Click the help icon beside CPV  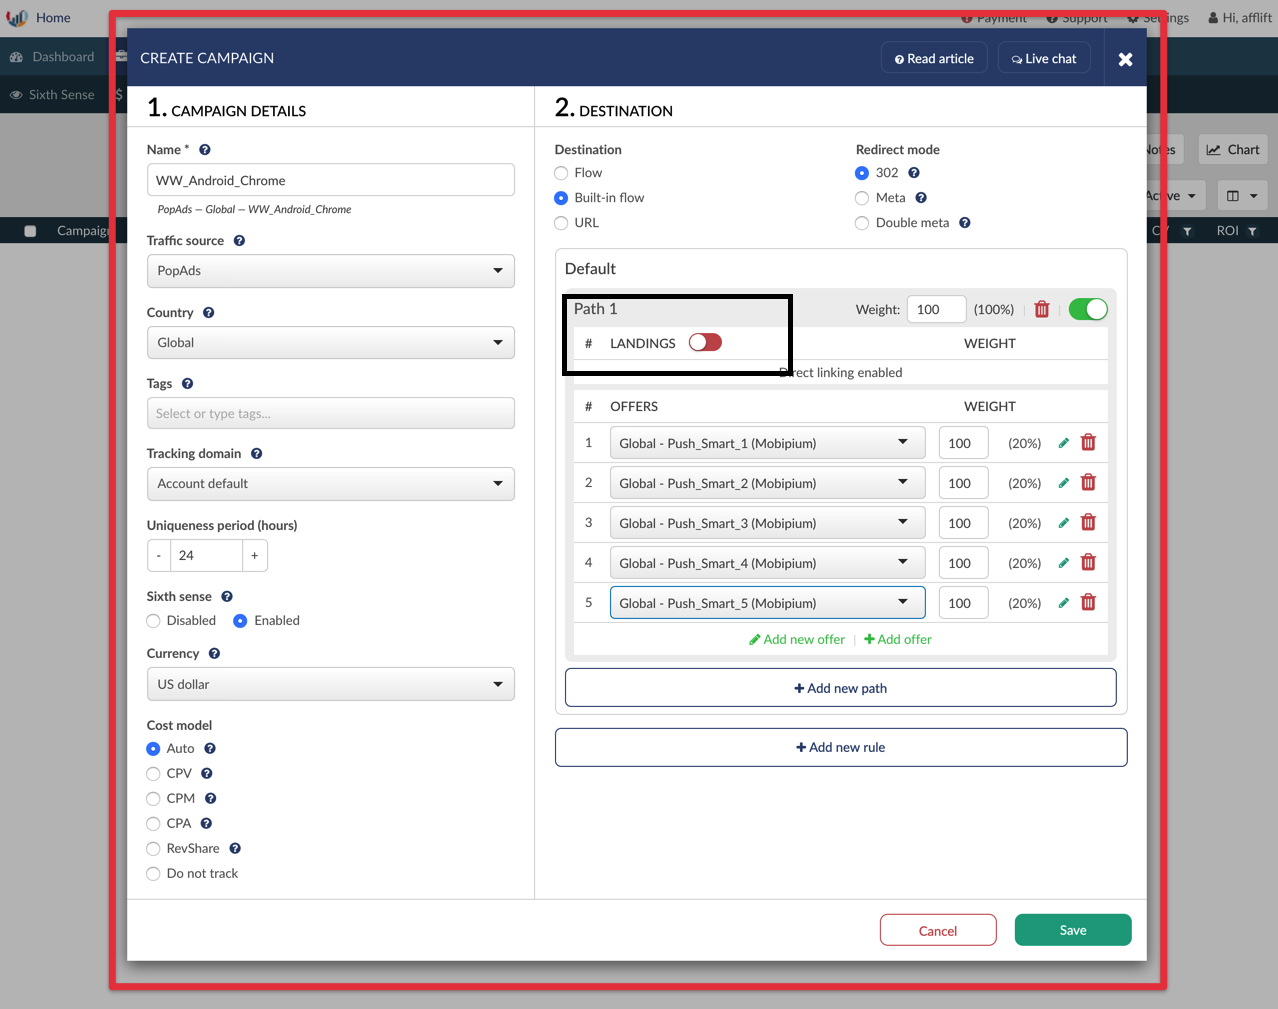(x=207, y=774)
